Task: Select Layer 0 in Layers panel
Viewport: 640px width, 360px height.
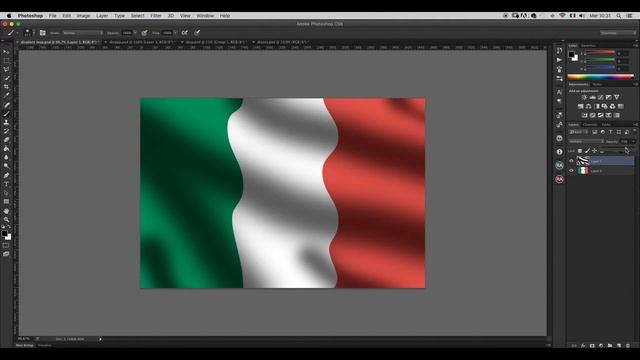Action: click(x=605, y=171)
